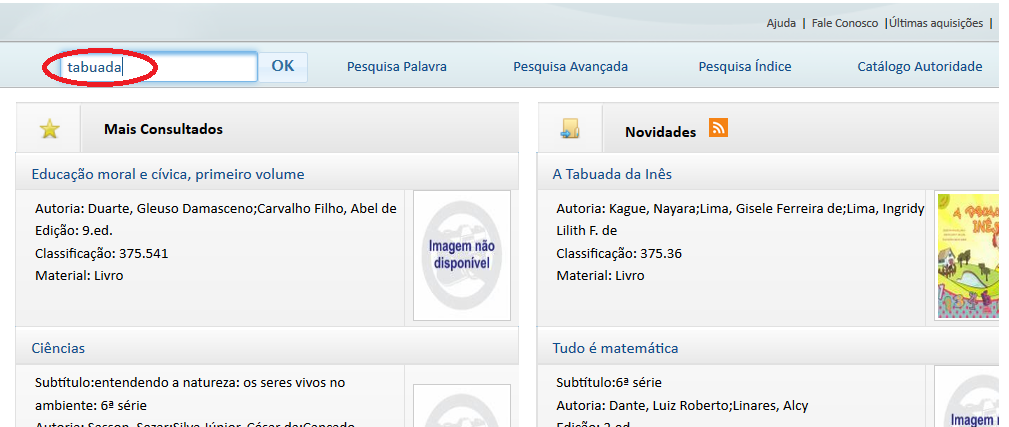Click the Ciências book thumbnail placeholder
The image size is (1009, 427).
click(461, 405)
